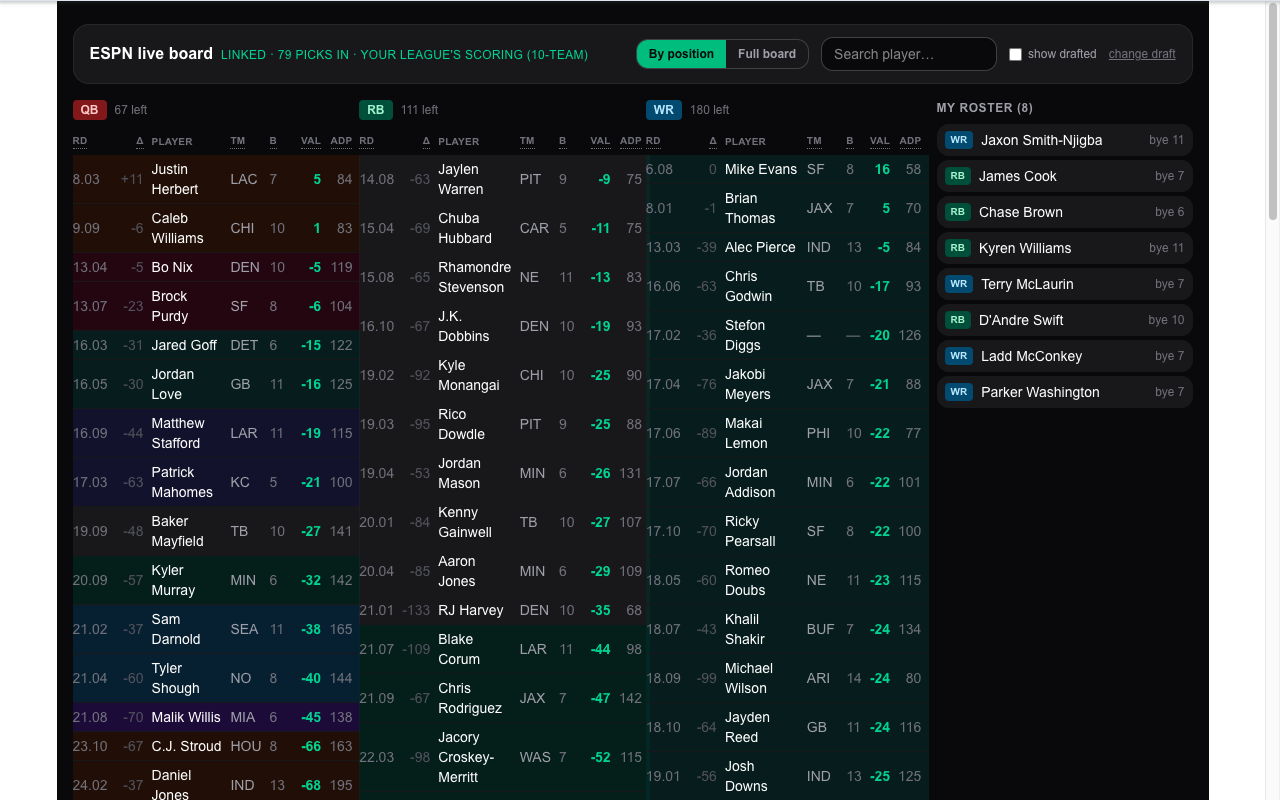Image resolution: width=1280 pixels, height=800 pixels.
Task: Select Jordan Mason row
Action: 502,473
